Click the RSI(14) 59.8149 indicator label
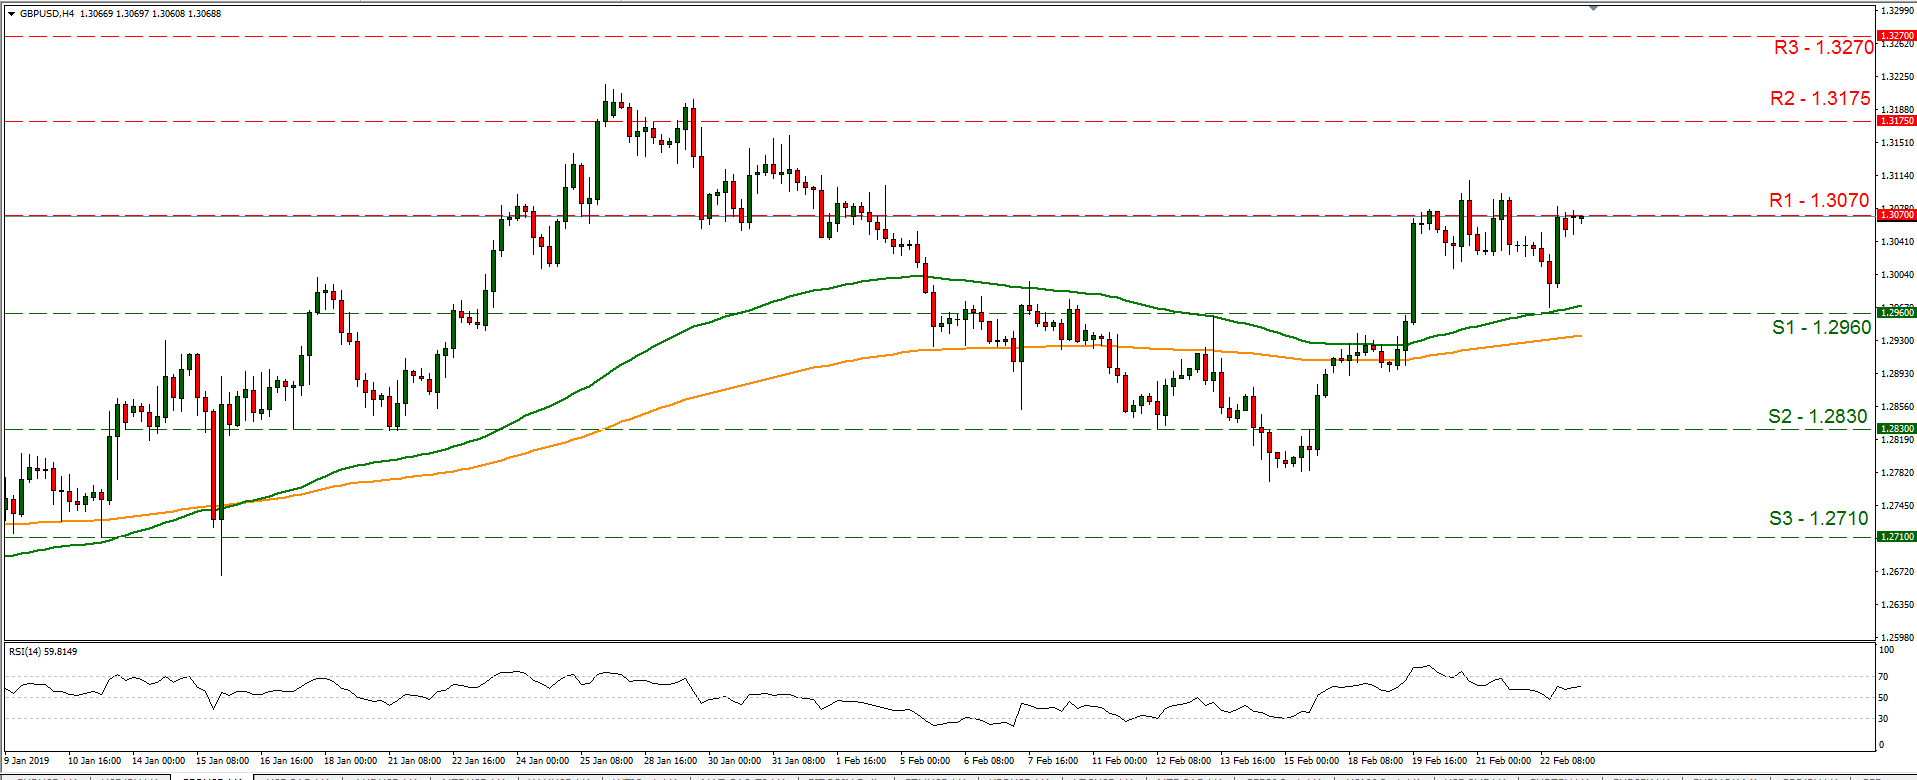 (43, 652)
